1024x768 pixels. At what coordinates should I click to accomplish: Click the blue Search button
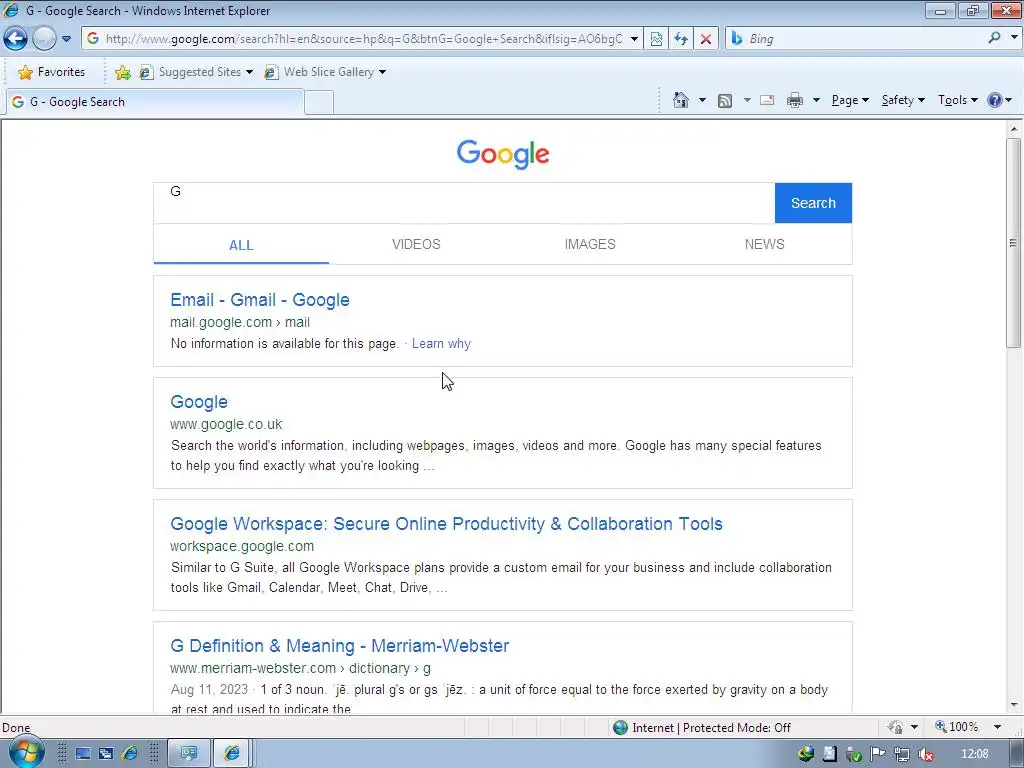[813, 203]
